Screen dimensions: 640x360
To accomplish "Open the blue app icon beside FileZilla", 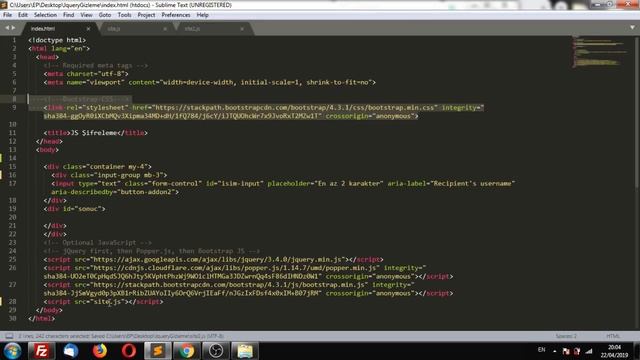I will pos(71,351).
